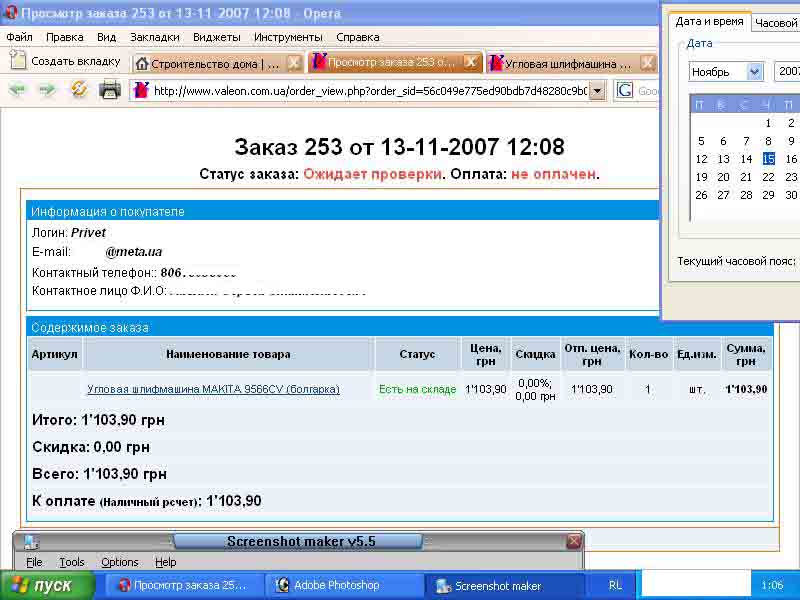Open the Файл menu
This screenshot has width=800, height=600.
19,37
